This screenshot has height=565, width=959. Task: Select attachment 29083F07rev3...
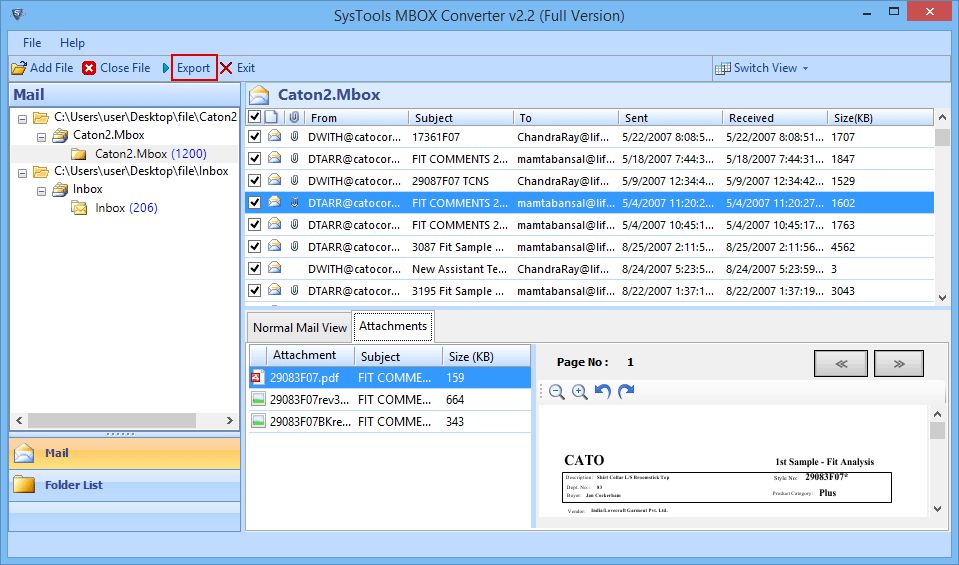[390, 400]
